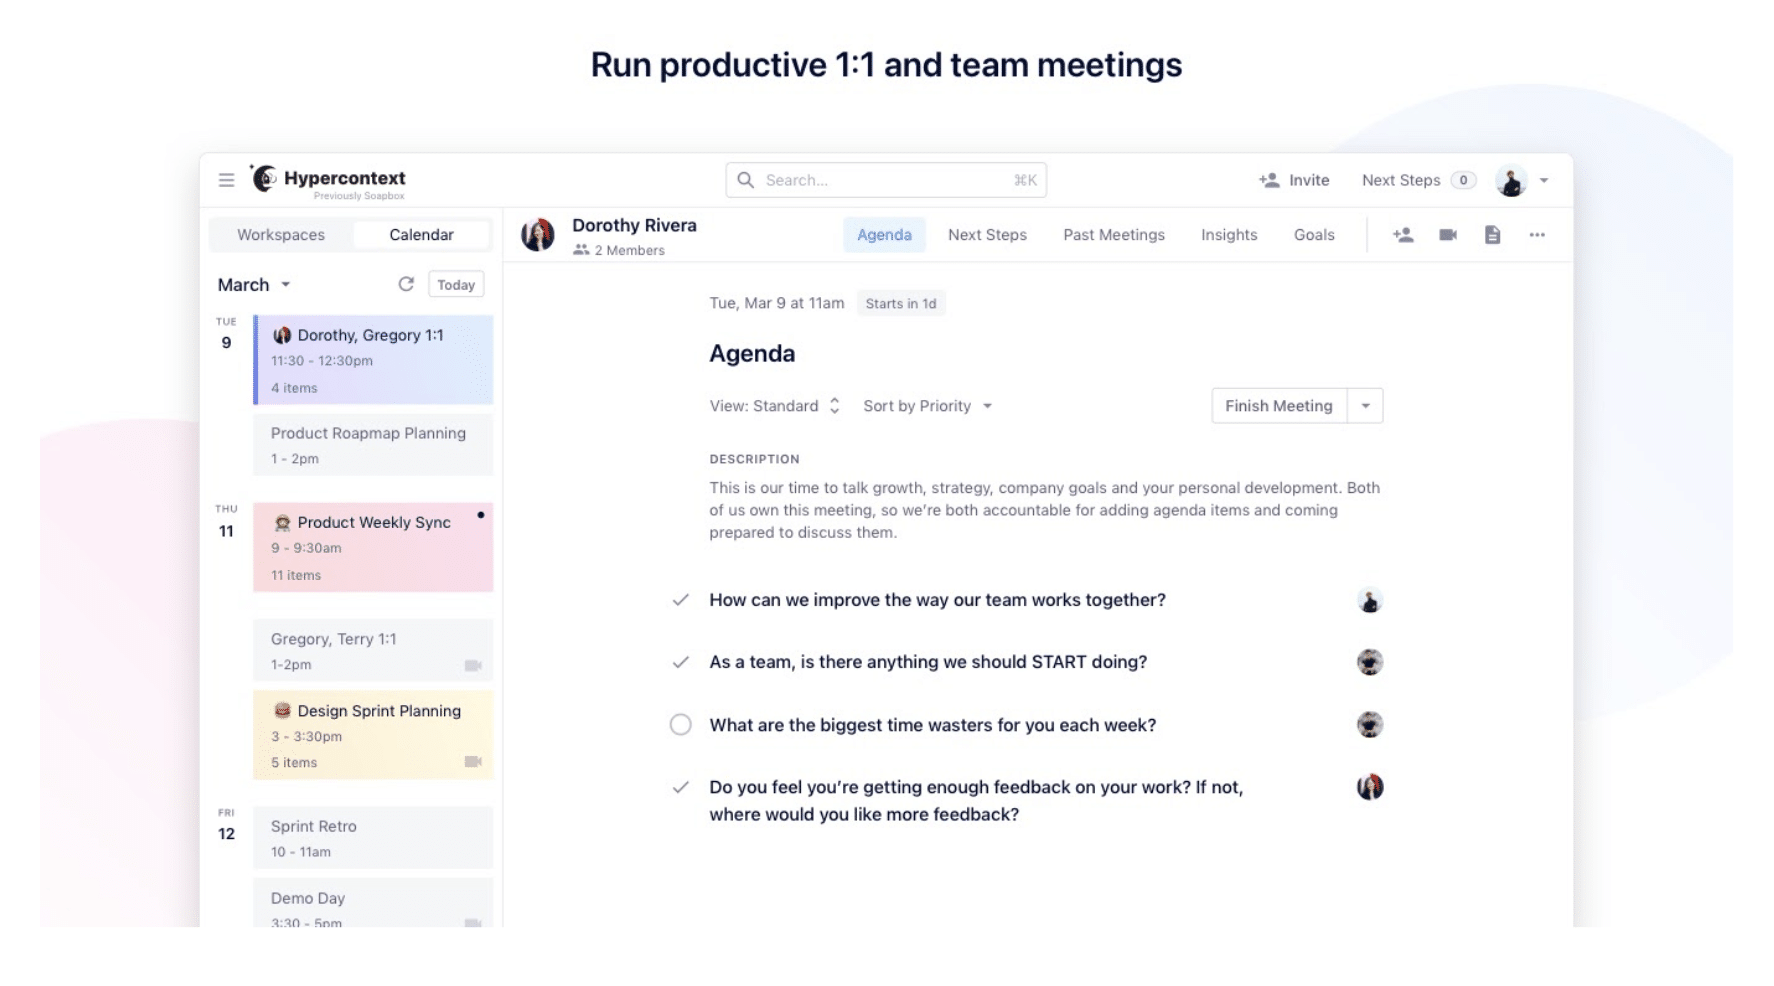This screenshot has width=1774, height=986.
Task: Click the avatar icon on Dorothy, Gregory 1:1
Action: pyautogui.click(x=282, y=335)
